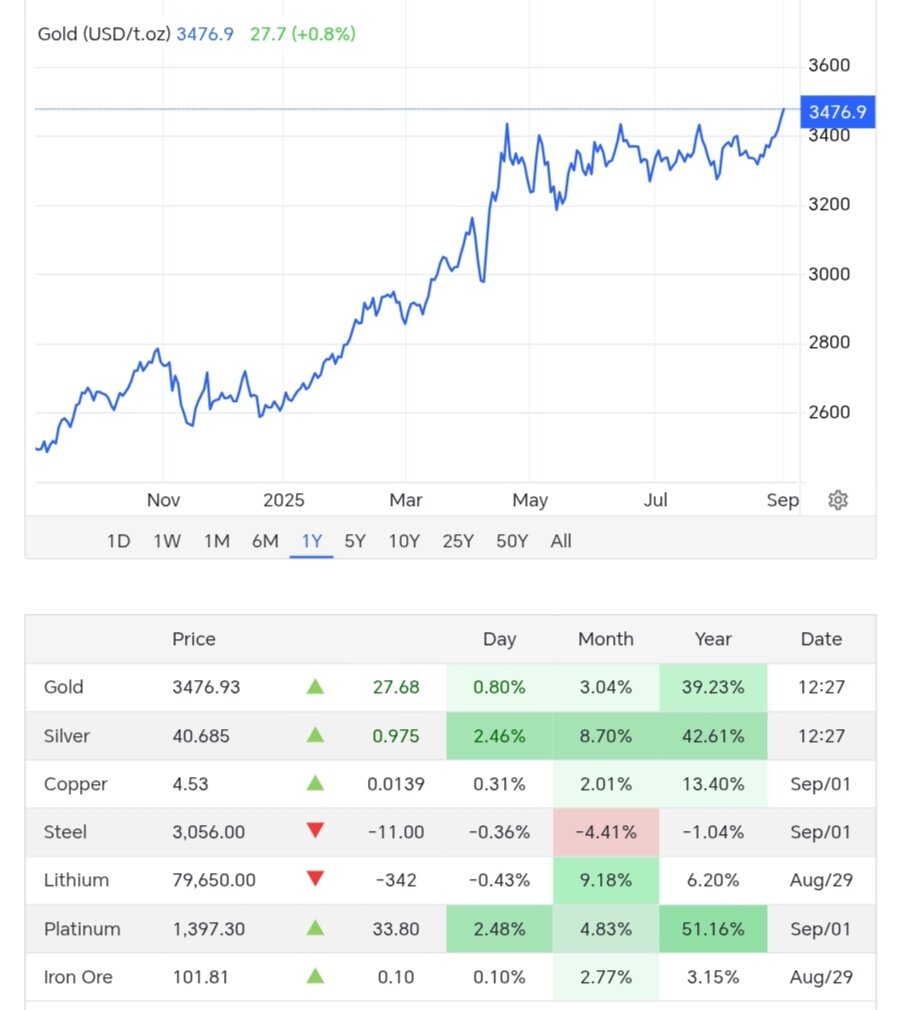Click the blue 3476.9 price label
This screenshot has height=1010, width=918.
(837, 112)
